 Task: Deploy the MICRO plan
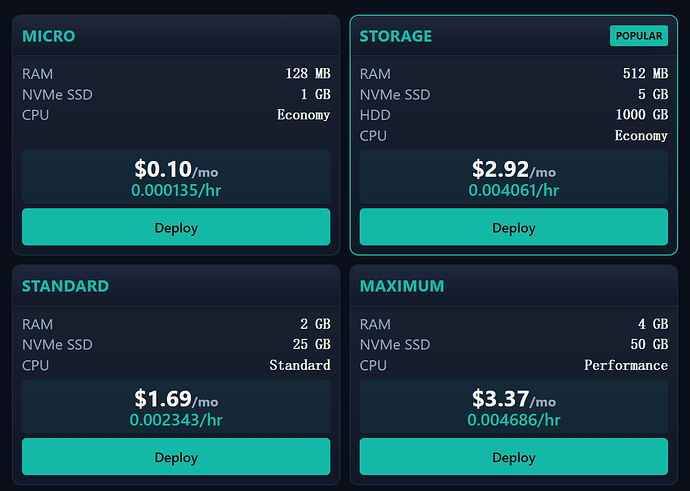176,227
